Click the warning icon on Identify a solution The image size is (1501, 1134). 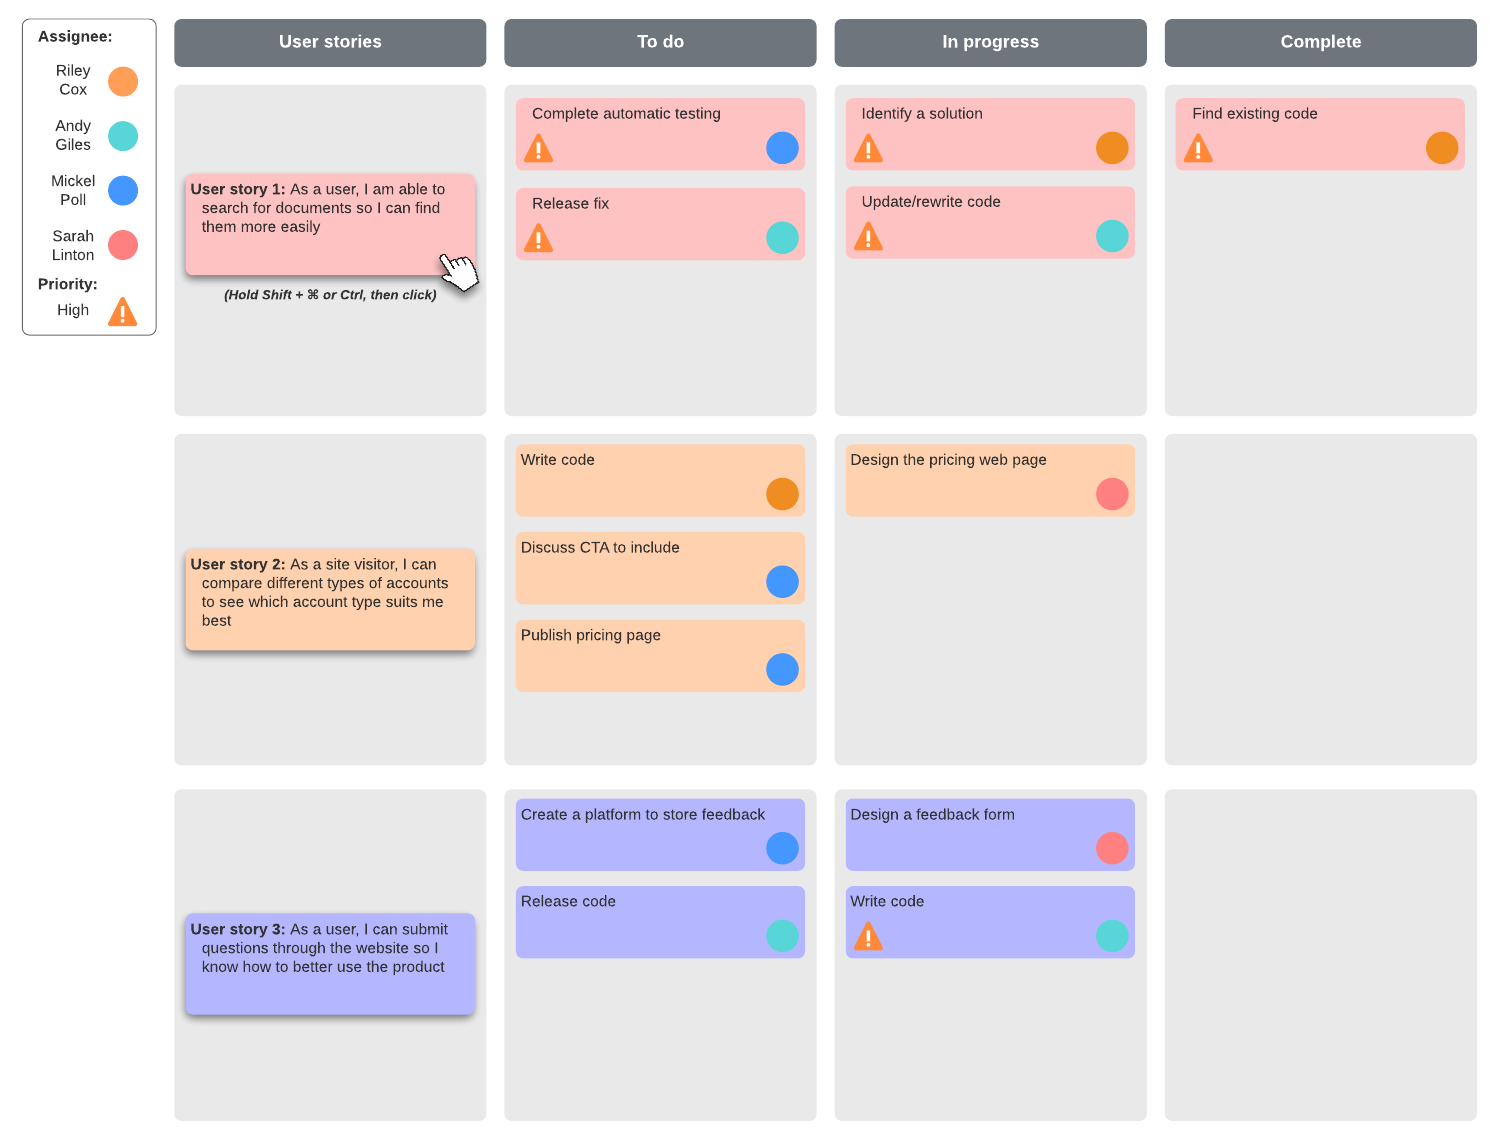(x=868, y=150)
